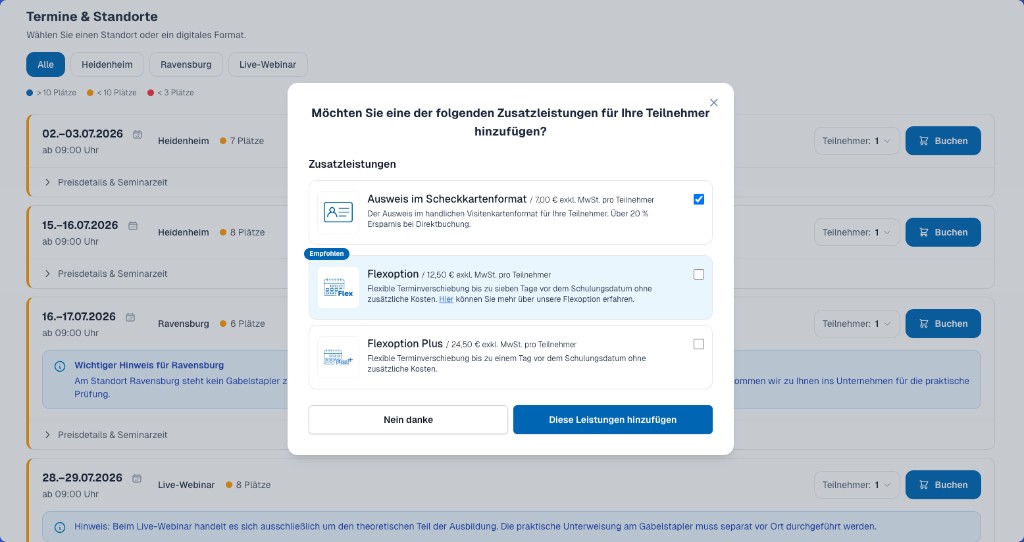Open the 'Hier' link about Flexoption
Screen dimensions: 1024x542
tap(446, 299)
